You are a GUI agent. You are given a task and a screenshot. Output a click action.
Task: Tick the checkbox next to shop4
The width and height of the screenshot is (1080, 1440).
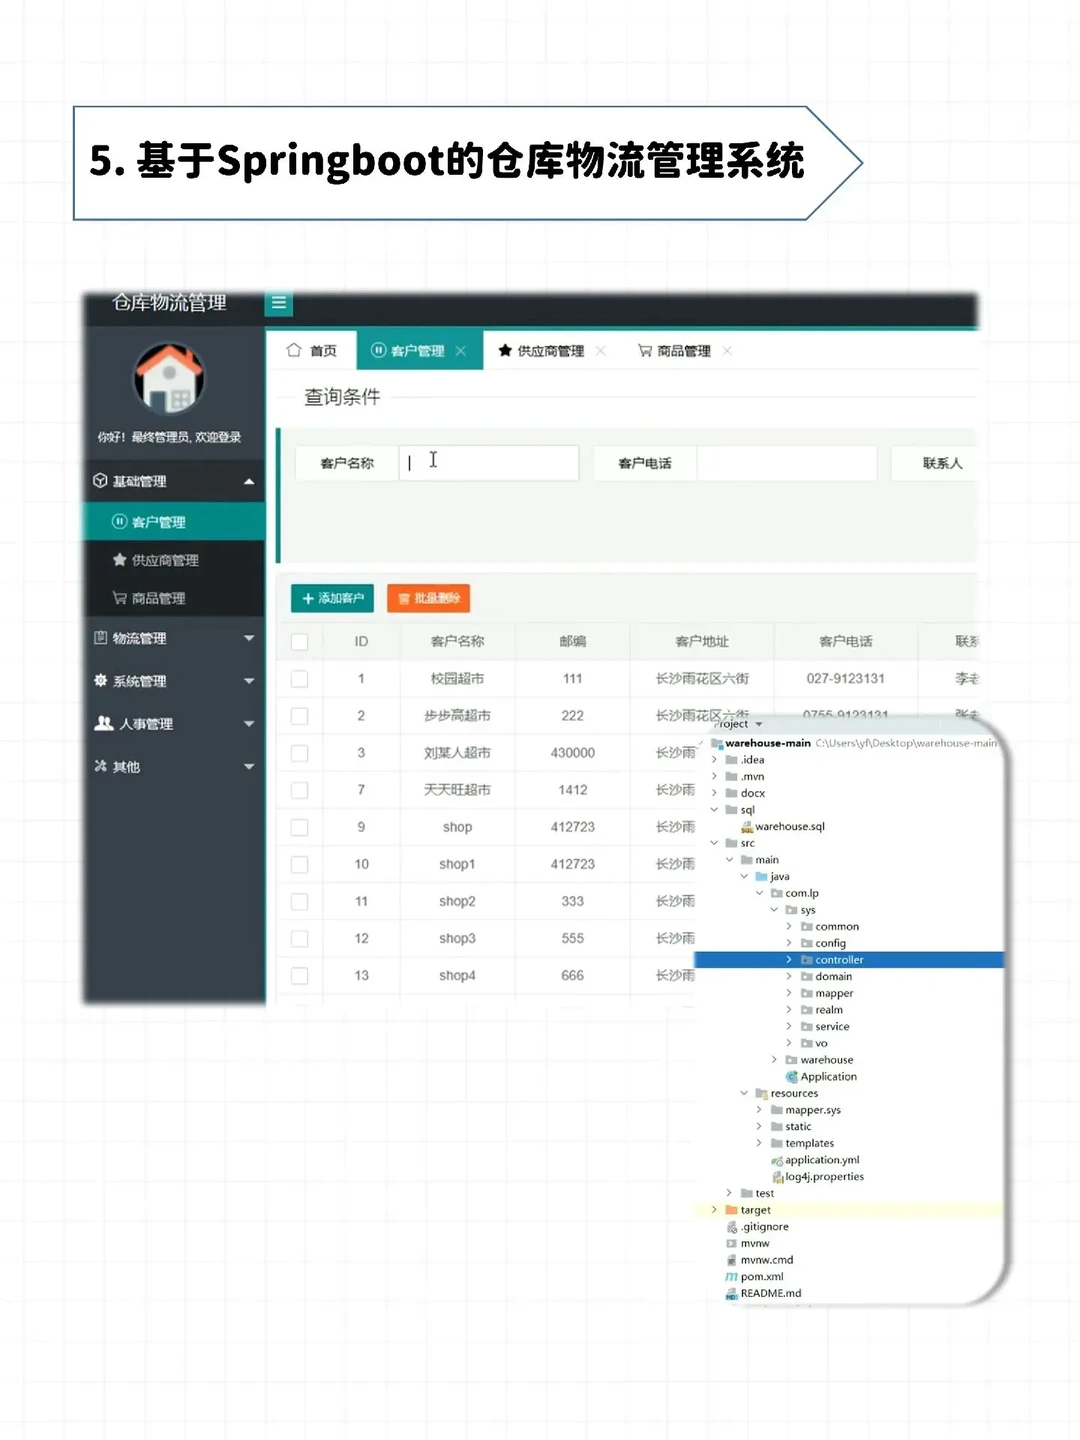(x=299, y=975)
